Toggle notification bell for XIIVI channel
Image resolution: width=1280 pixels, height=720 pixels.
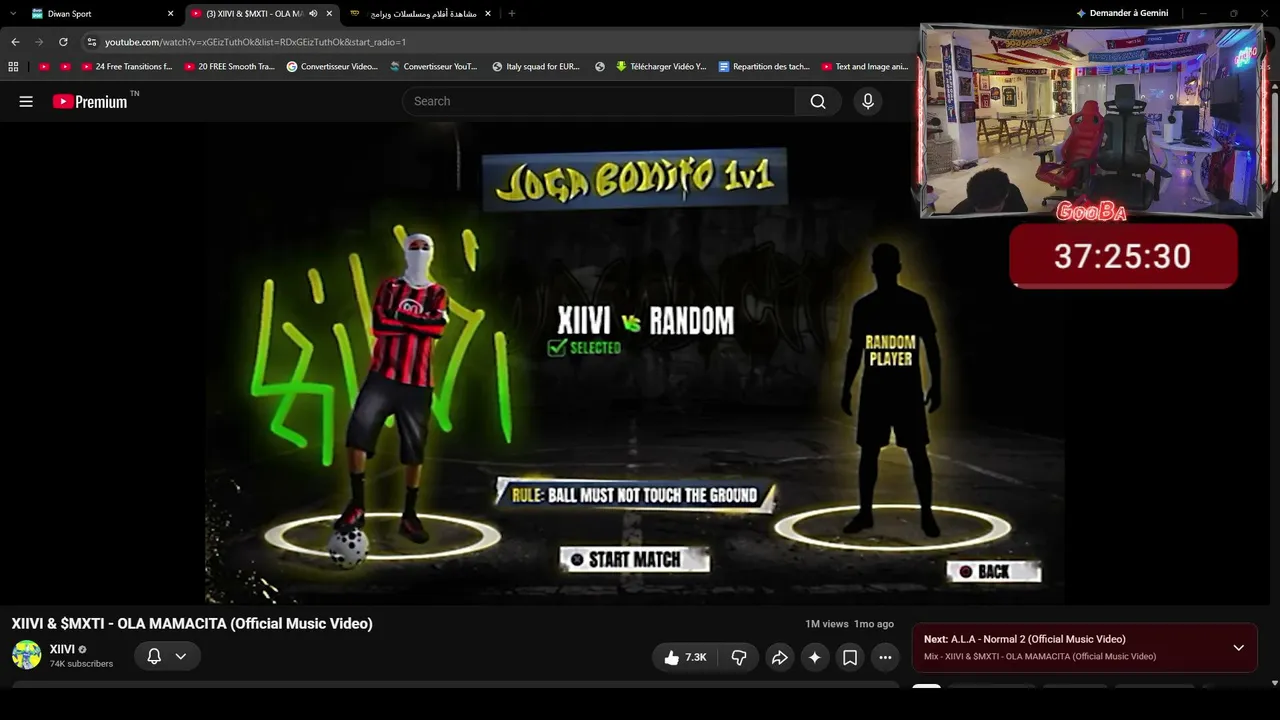click(154, 656)
